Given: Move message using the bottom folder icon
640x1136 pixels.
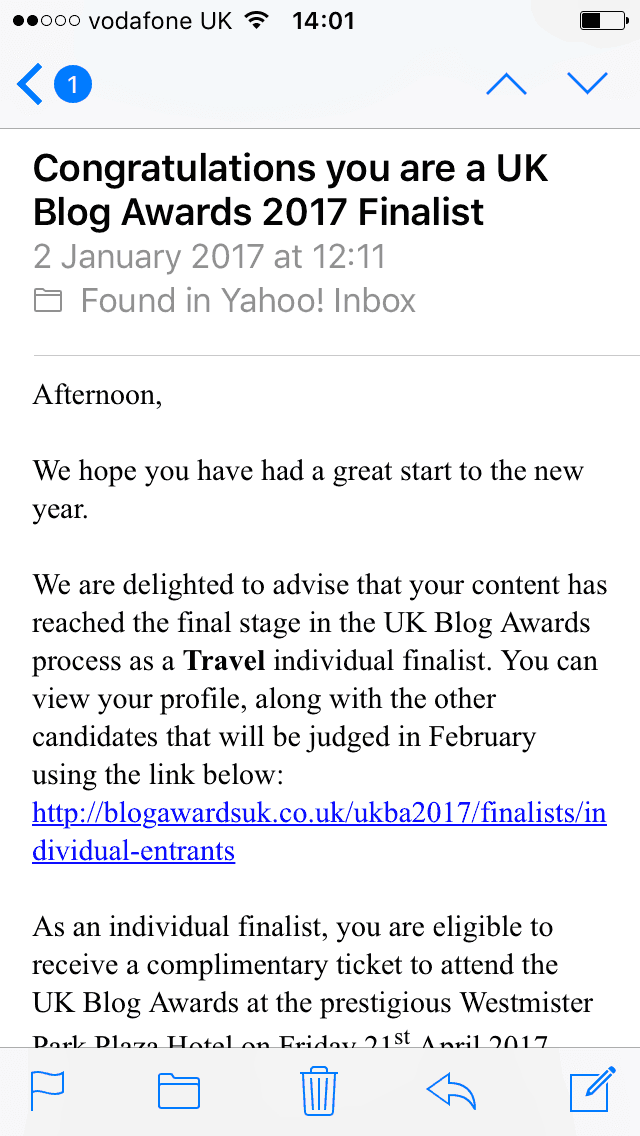Looking at the screenshot, I should click(x=179, y=1090).
